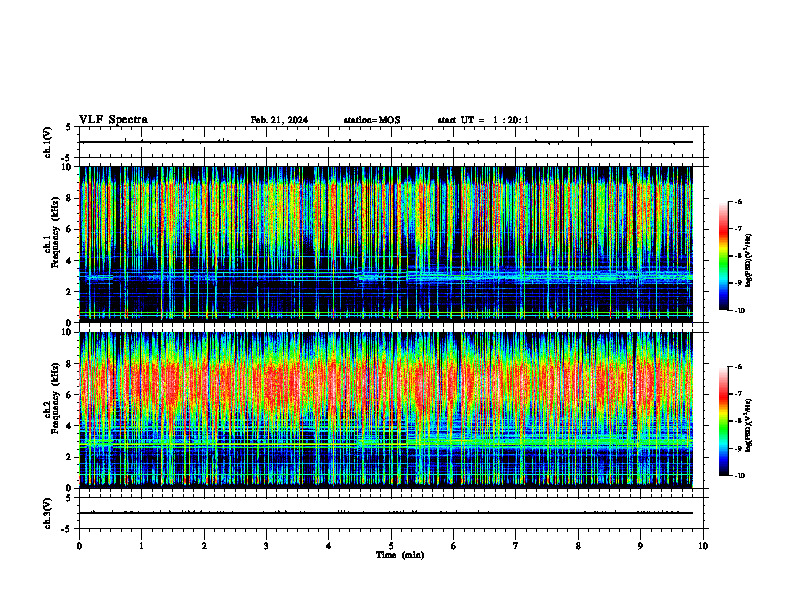This screenshot has height=612, width=792.
Task: Click time axis tick label "6"
Action: click(453, 546)
